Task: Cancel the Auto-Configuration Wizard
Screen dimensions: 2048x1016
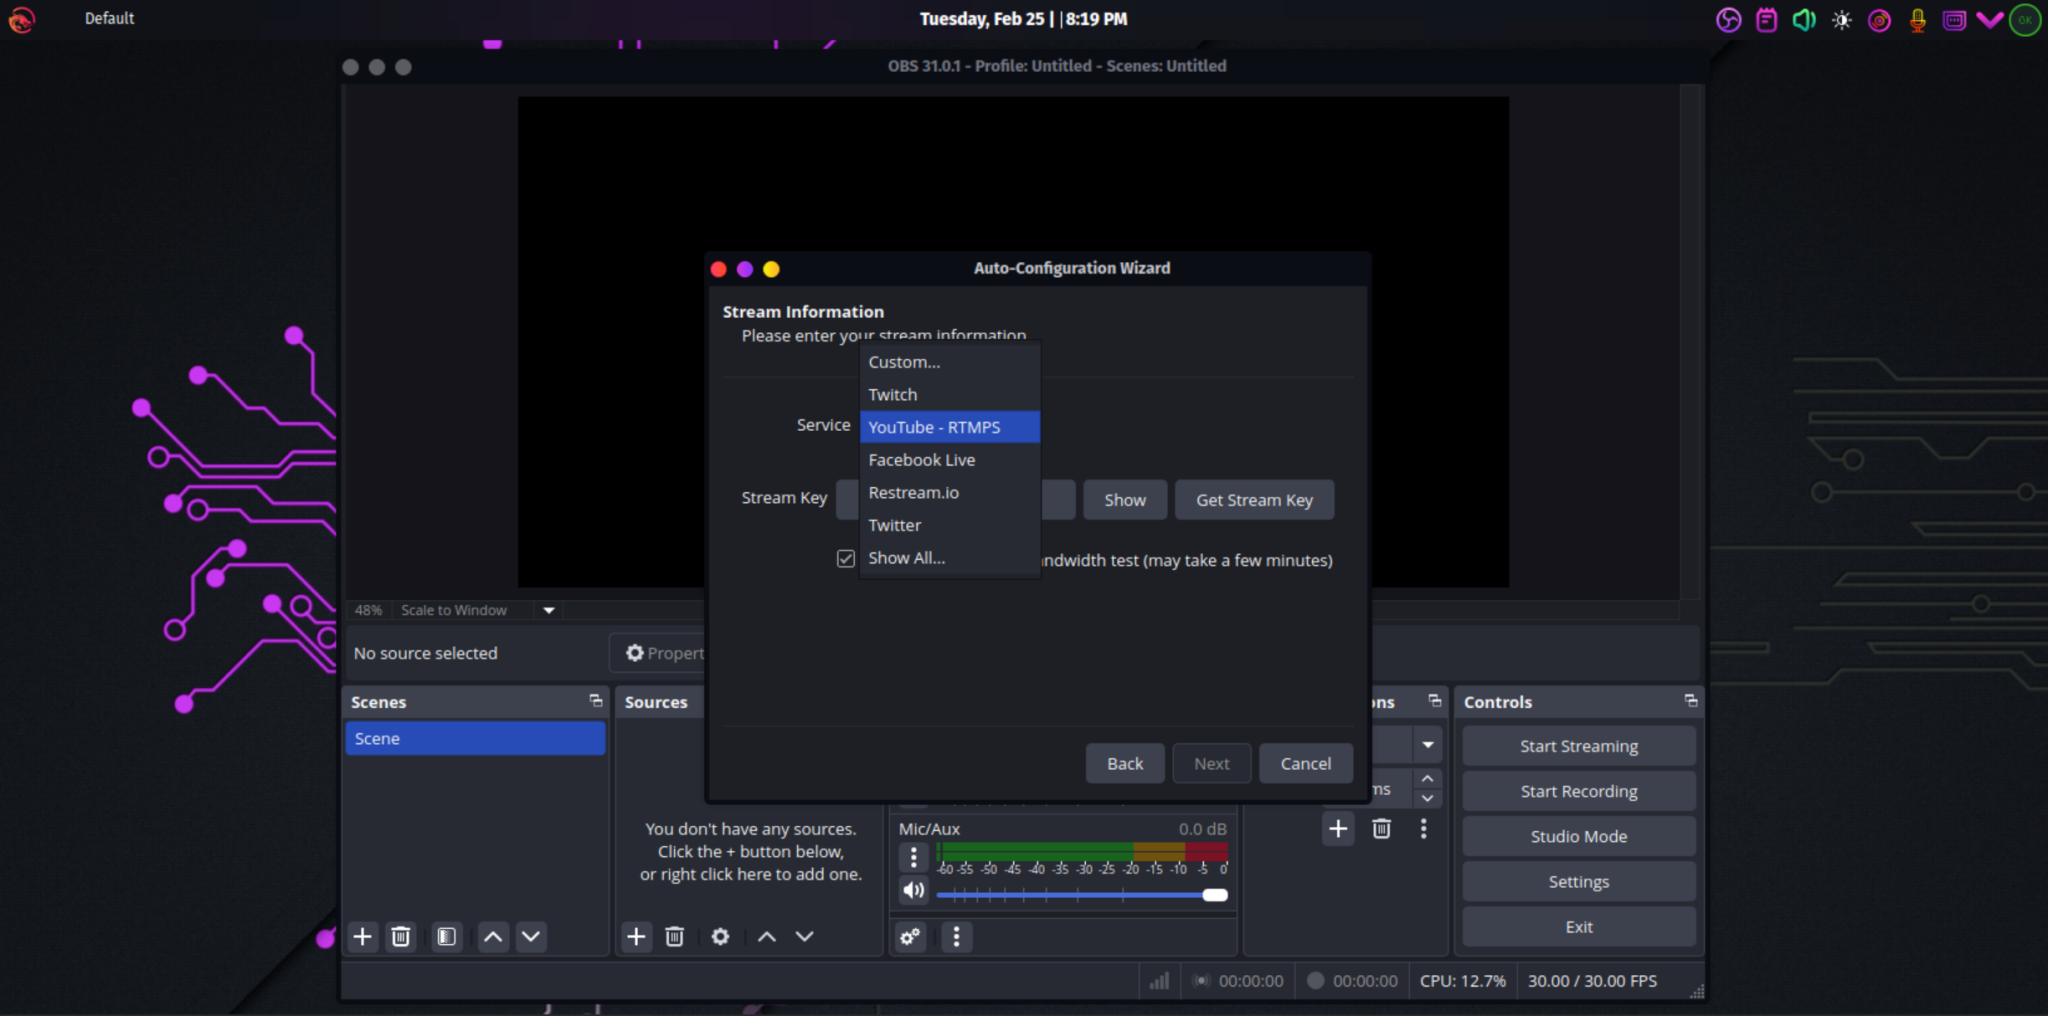Action: click(1305, 763)
